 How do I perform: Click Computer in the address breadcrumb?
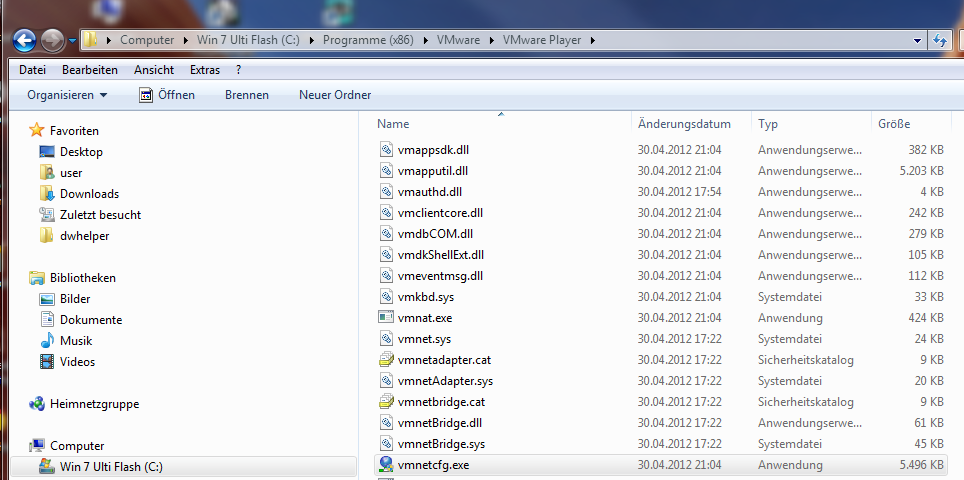pos(147,40)
